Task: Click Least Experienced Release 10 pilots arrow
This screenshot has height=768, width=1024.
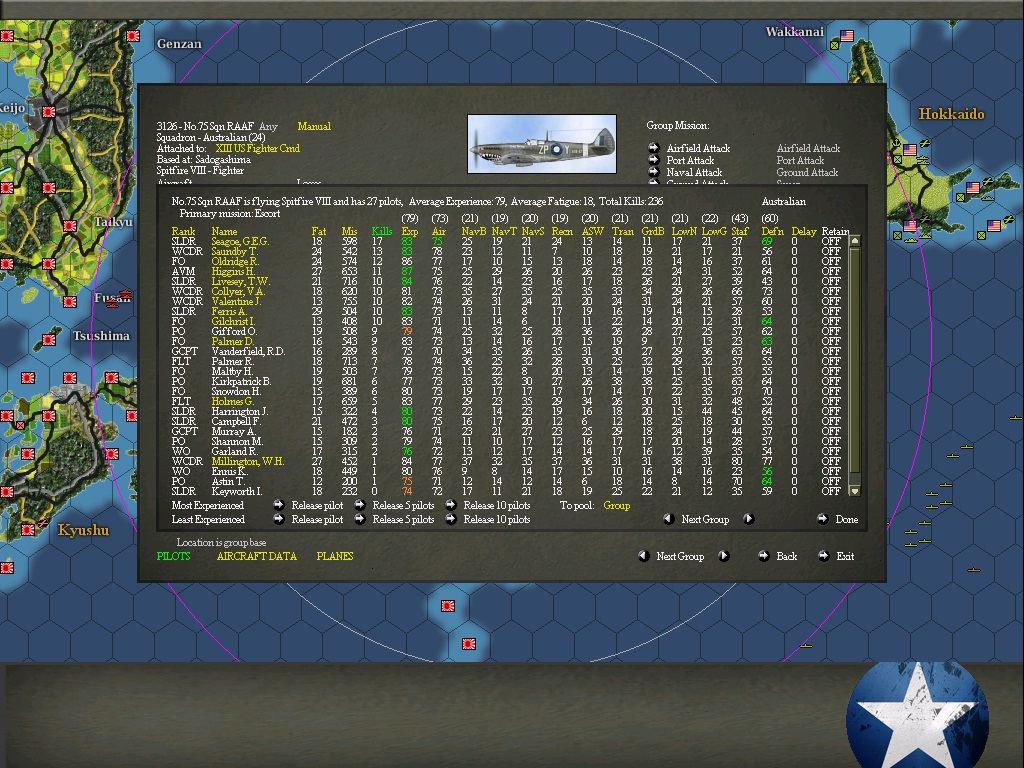Action: click(x=451, y=519)
